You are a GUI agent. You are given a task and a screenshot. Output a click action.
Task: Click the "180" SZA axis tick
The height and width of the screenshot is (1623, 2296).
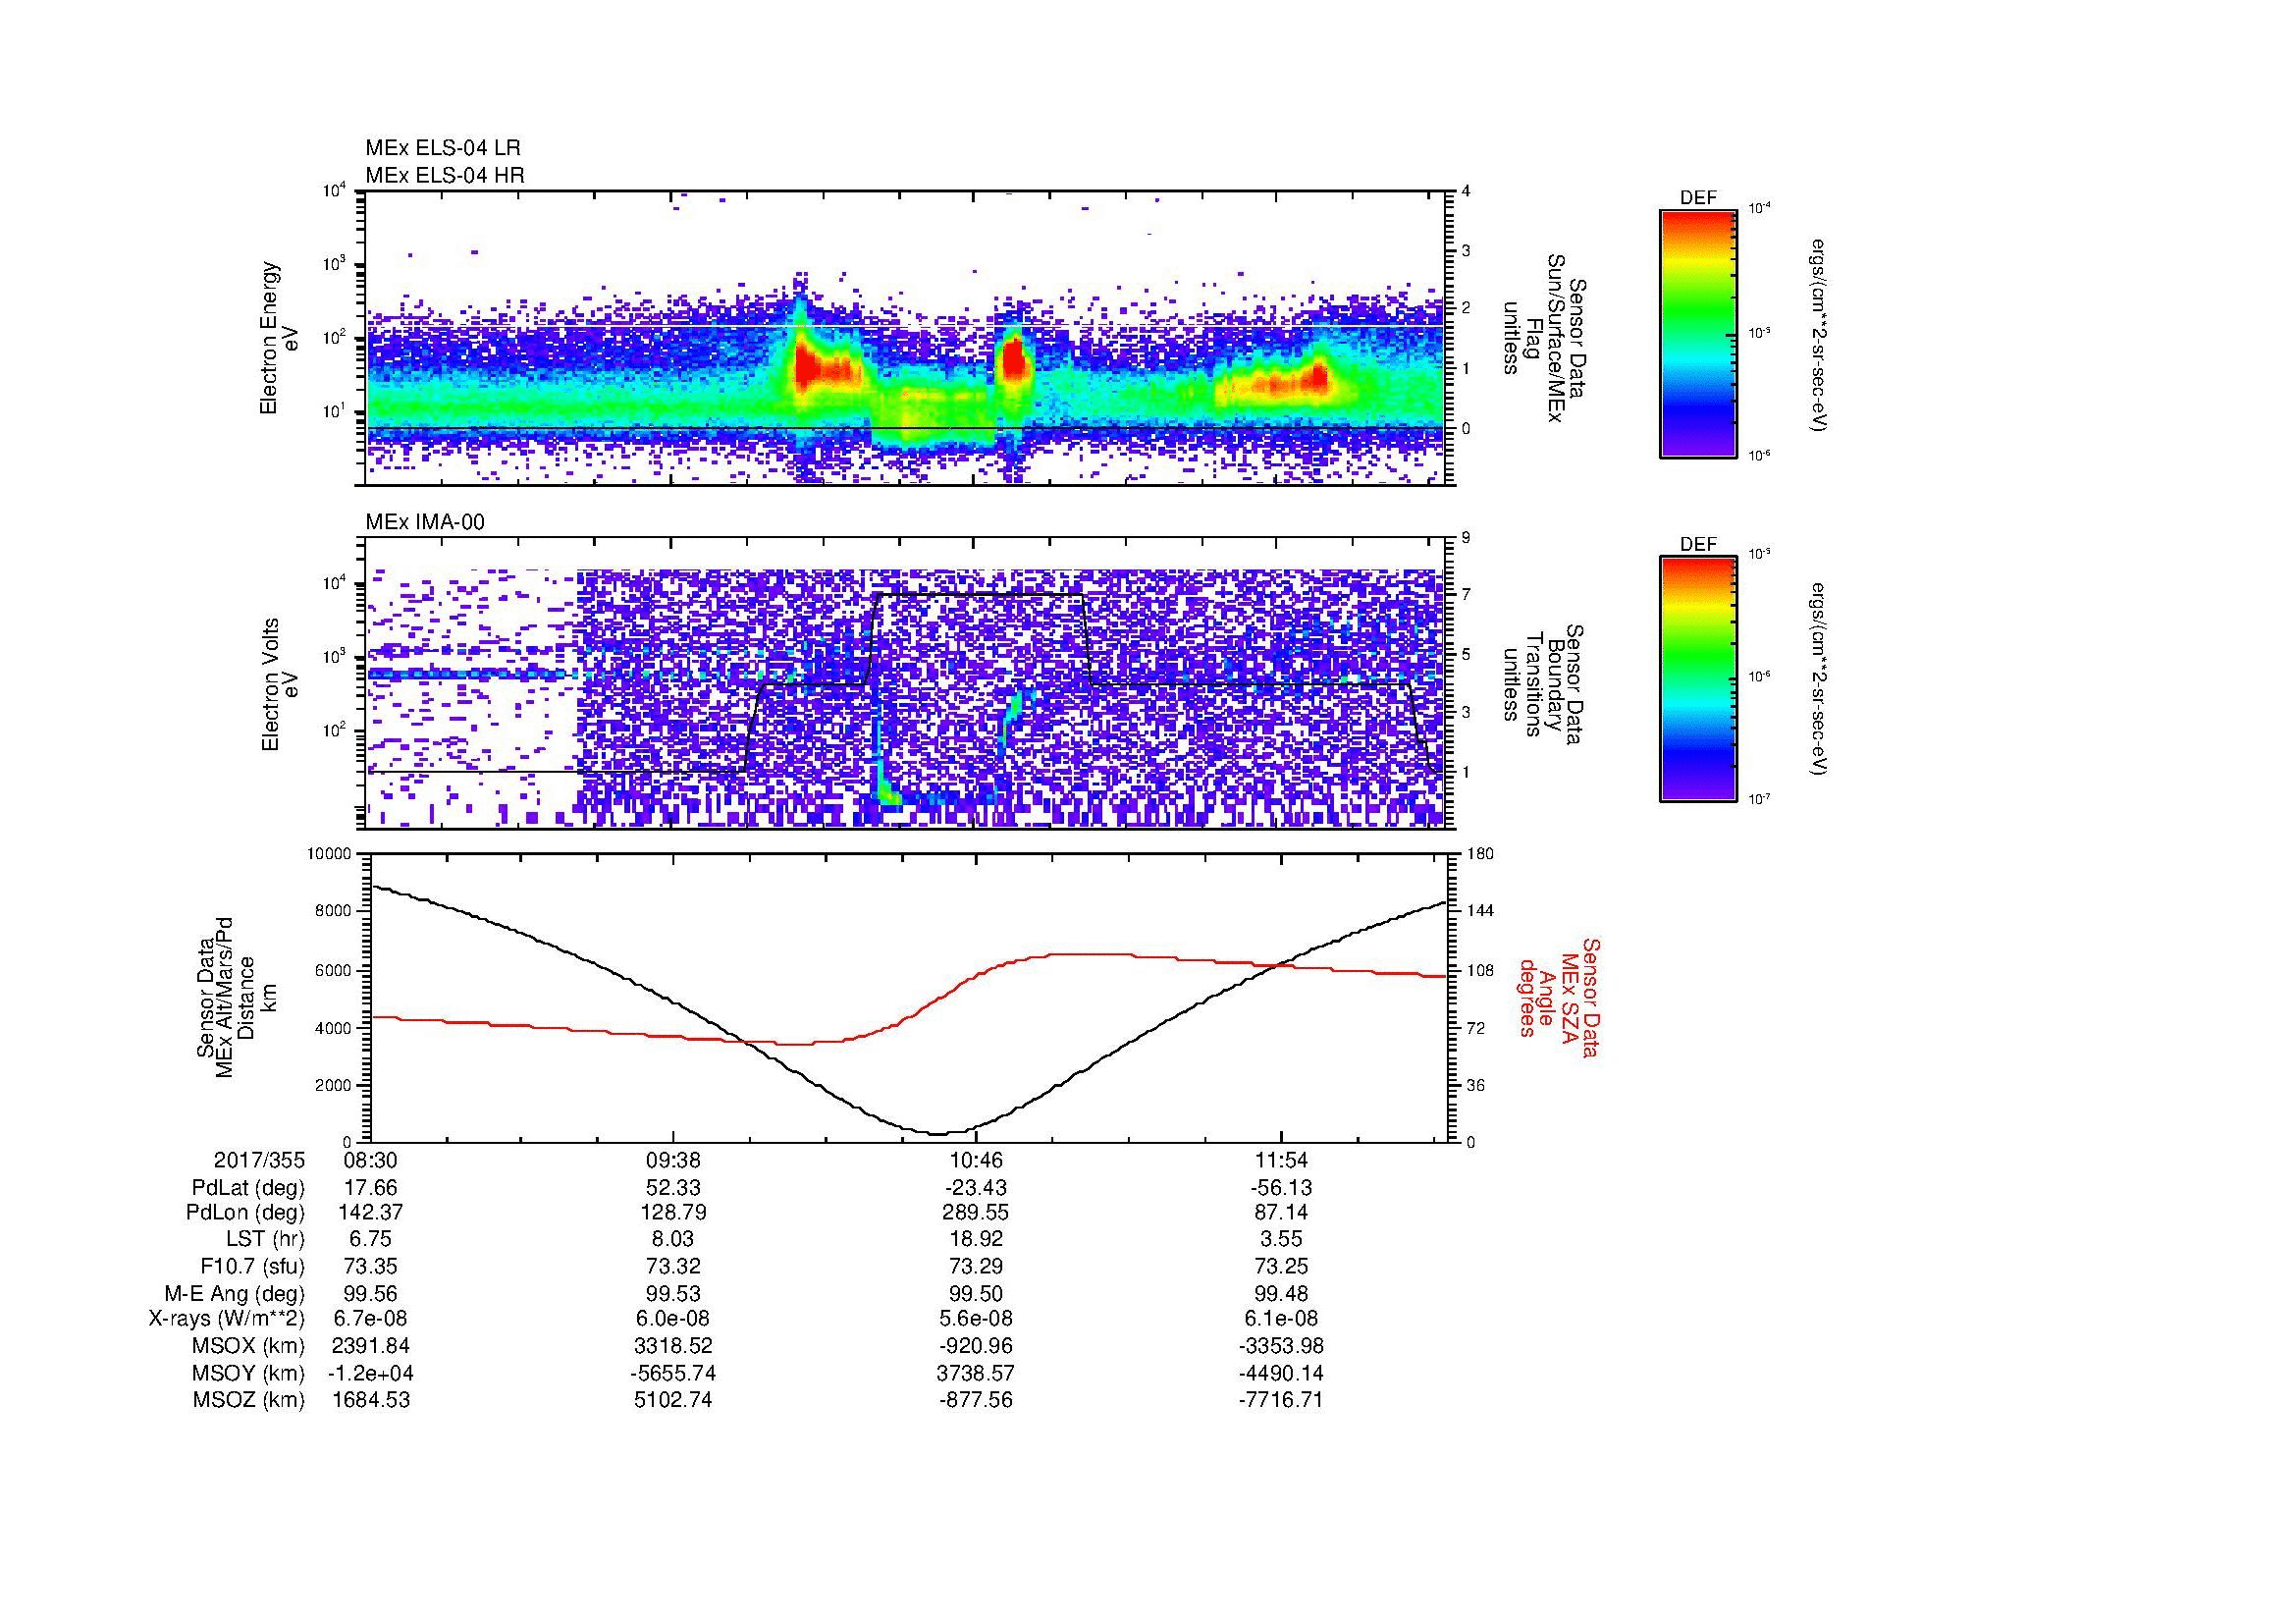coord(1480,854)
